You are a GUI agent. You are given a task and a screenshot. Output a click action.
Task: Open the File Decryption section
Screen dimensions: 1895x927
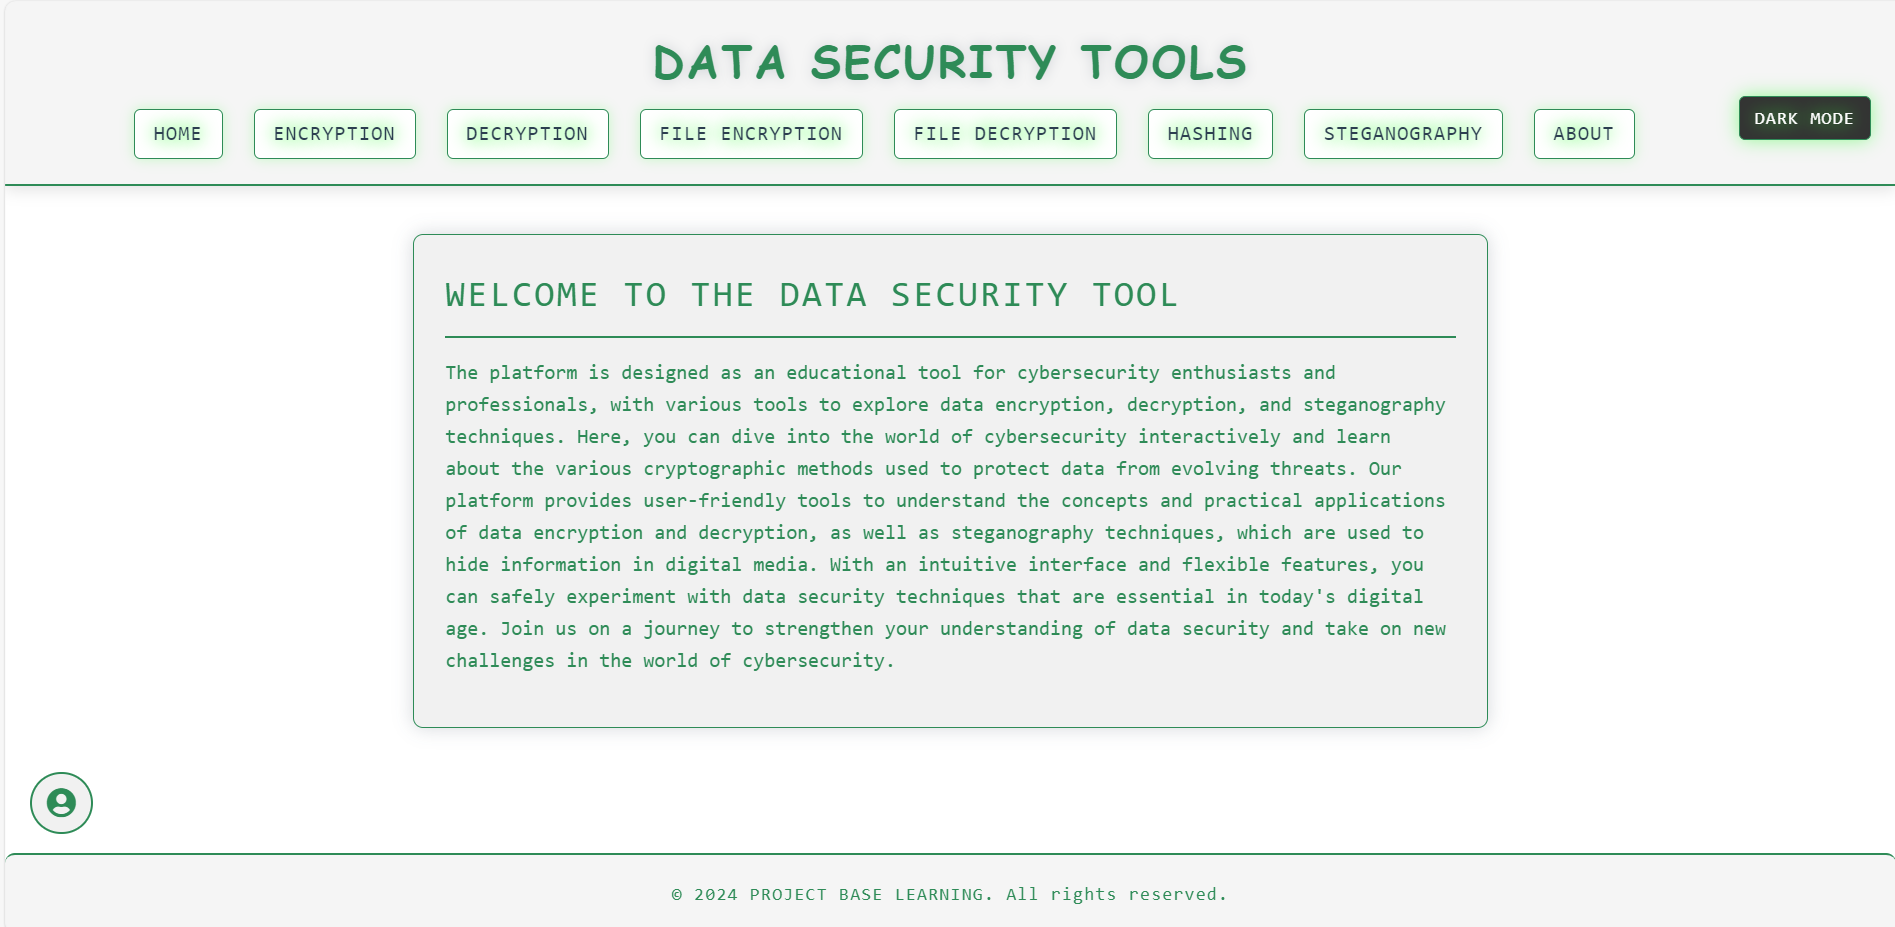(1005, 134)
